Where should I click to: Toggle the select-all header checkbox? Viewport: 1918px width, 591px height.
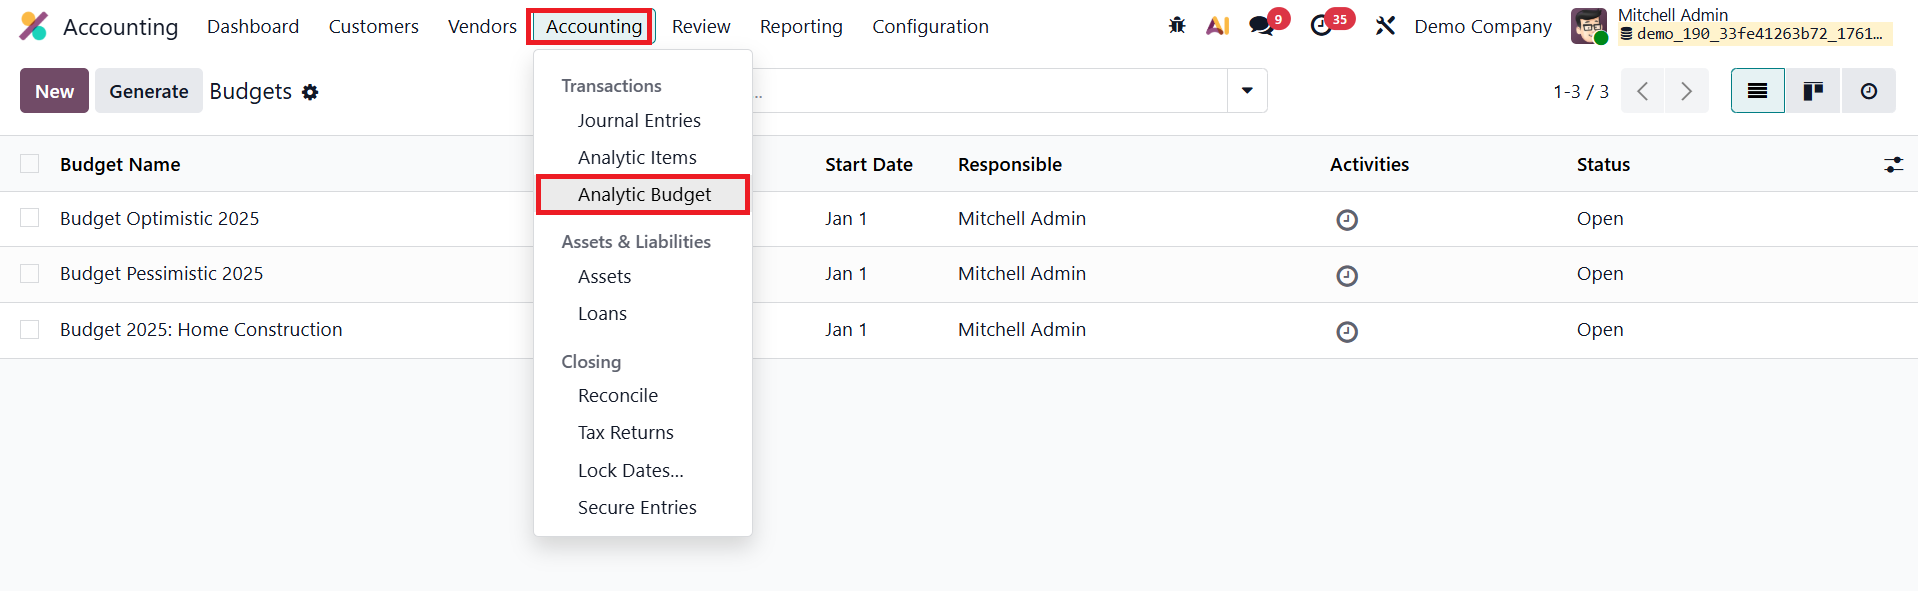(x=30, y=164)
